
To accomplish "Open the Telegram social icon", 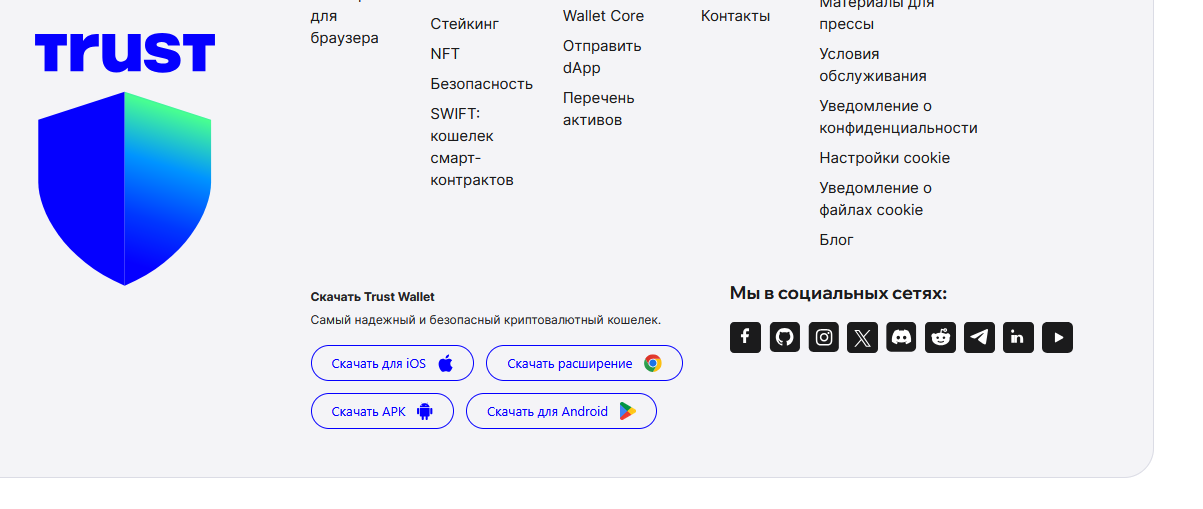I will [x=980, y=338].
